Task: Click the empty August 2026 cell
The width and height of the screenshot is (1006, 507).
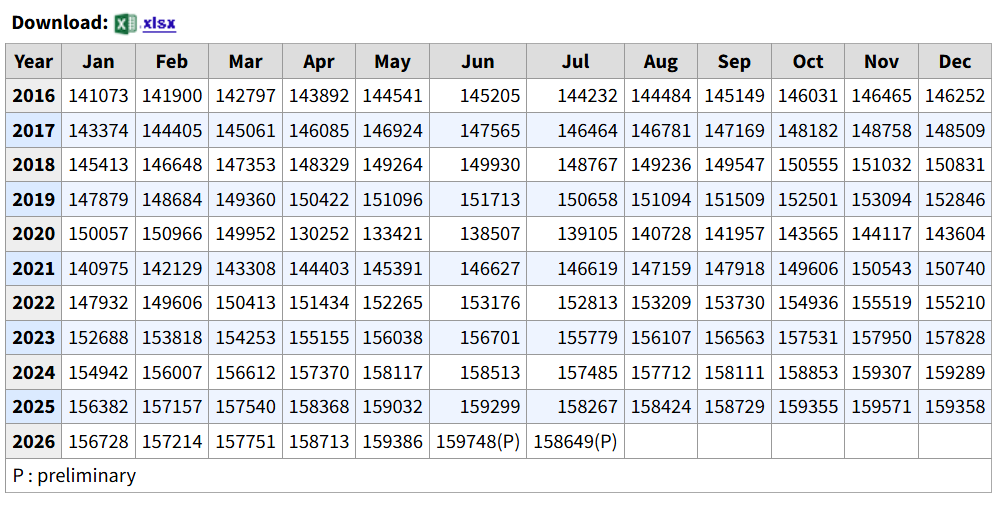Action: click(x=661, y=442)
